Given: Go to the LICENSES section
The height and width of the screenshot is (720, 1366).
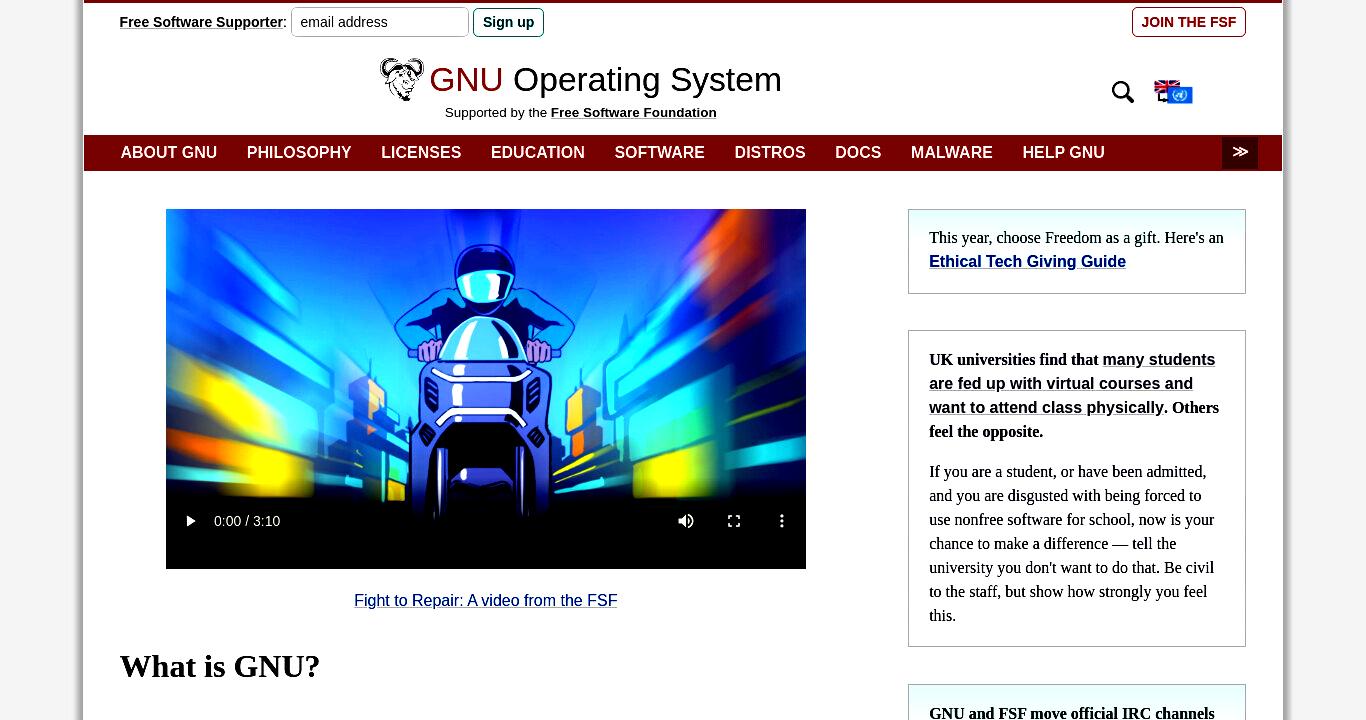Looking at the screenshot, I should click(x=421, y=152).
